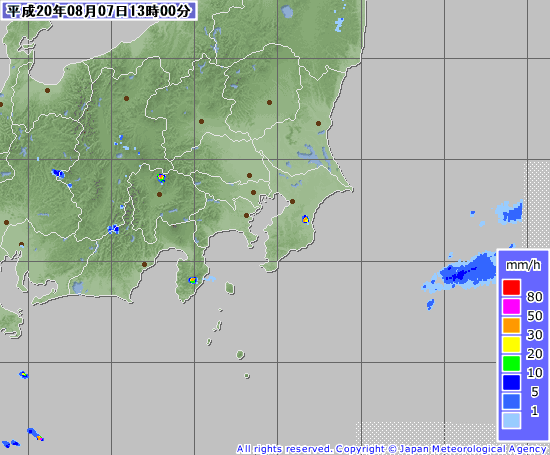Select the green 10–20 legend swatch
Screen dimensions: 550x455
[511, 363]
